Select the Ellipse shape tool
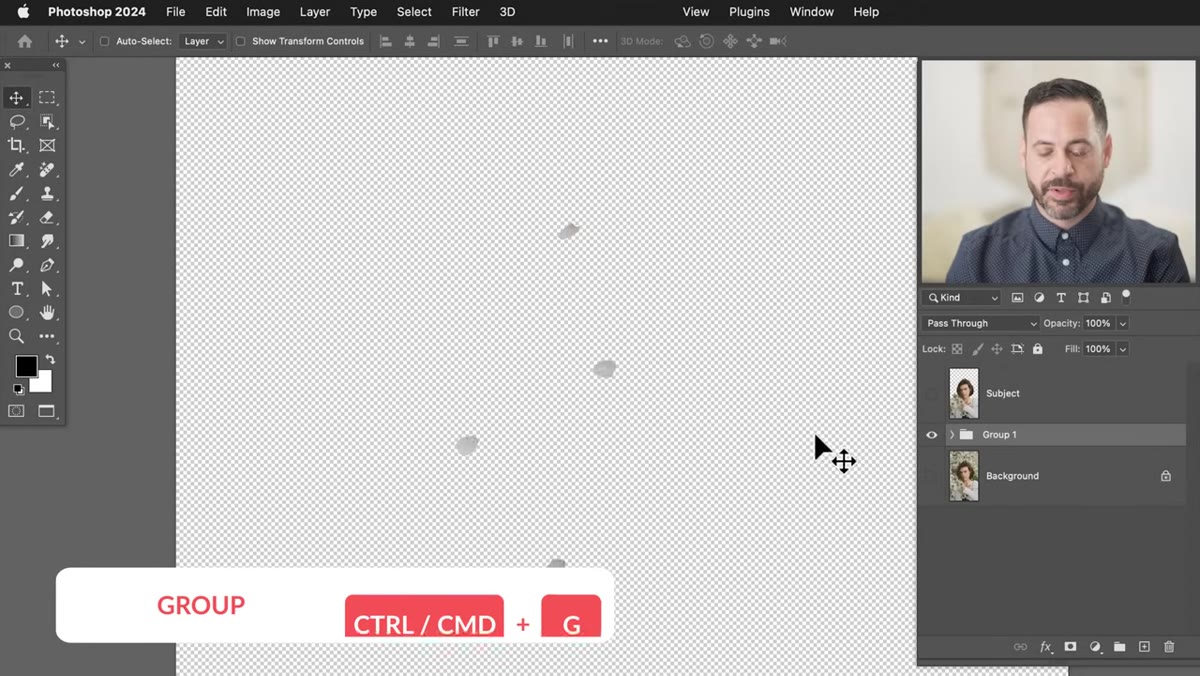Image resolution: width=1200 pixels, height=676 pixels. (16, 312)
